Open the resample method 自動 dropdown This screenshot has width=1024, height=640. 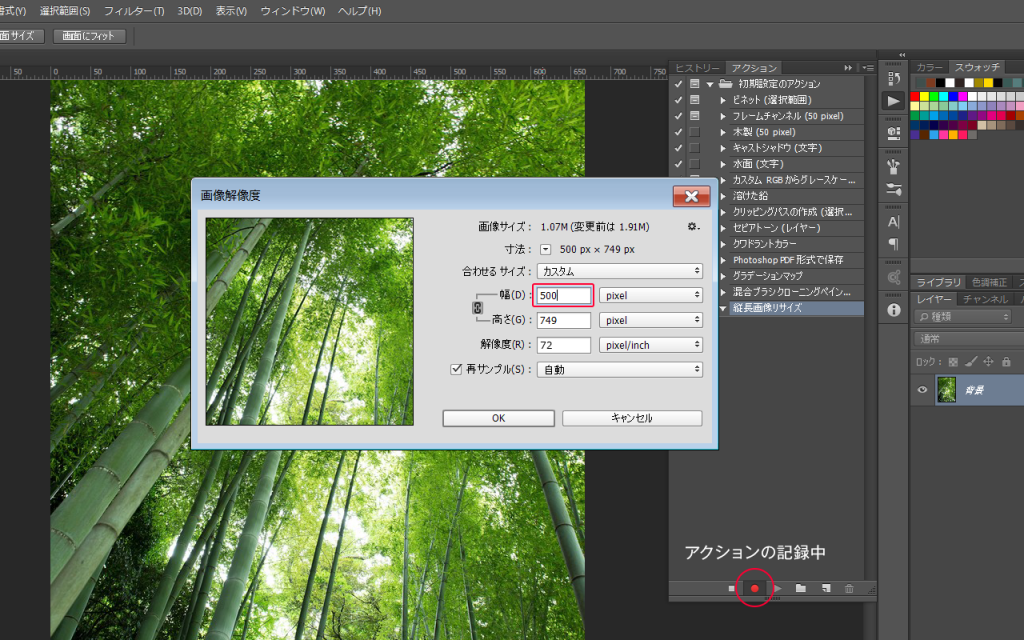pos(620,370)
